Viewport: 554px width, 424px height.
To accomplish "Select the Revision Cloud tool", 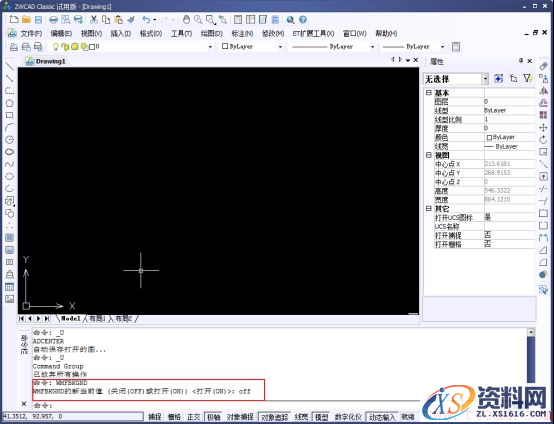I will (10, 152).
